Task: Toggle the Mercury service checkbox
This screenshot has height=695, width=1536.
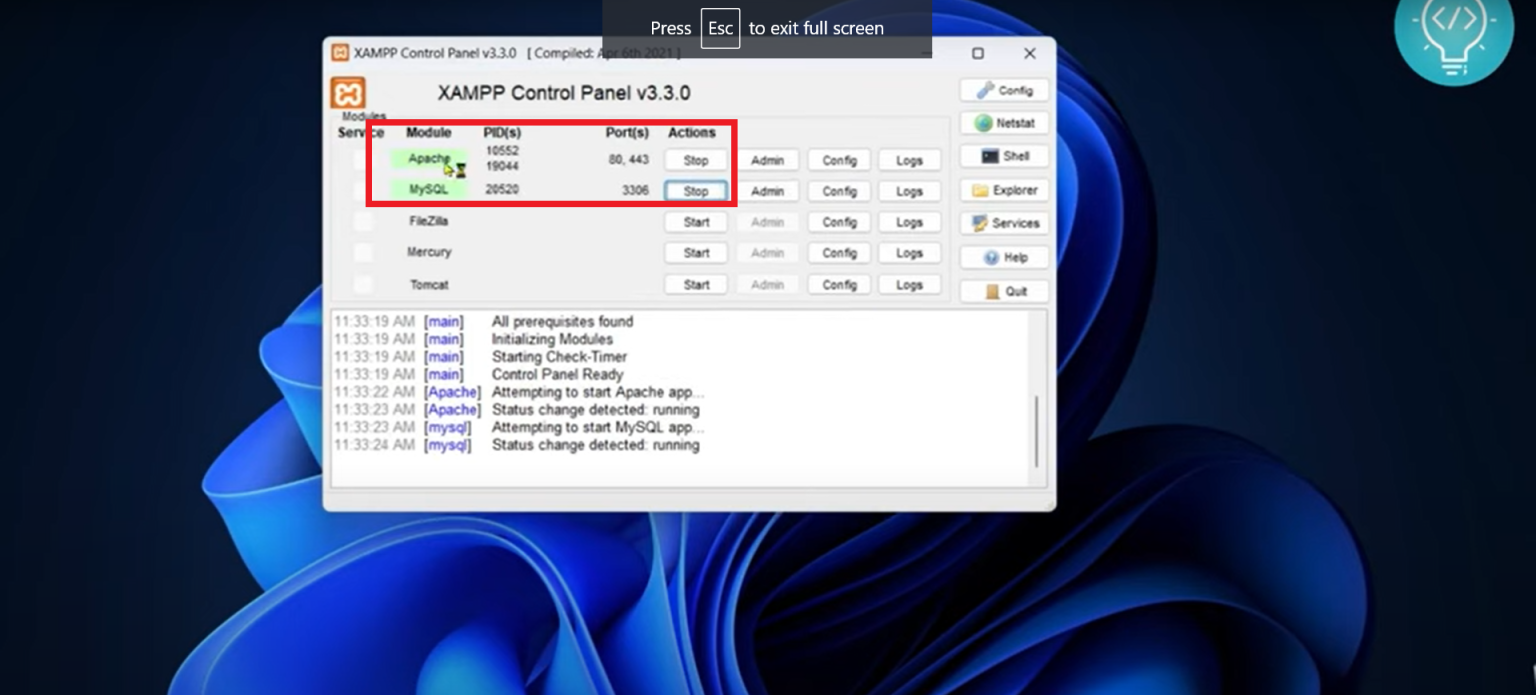Action: 363,253
